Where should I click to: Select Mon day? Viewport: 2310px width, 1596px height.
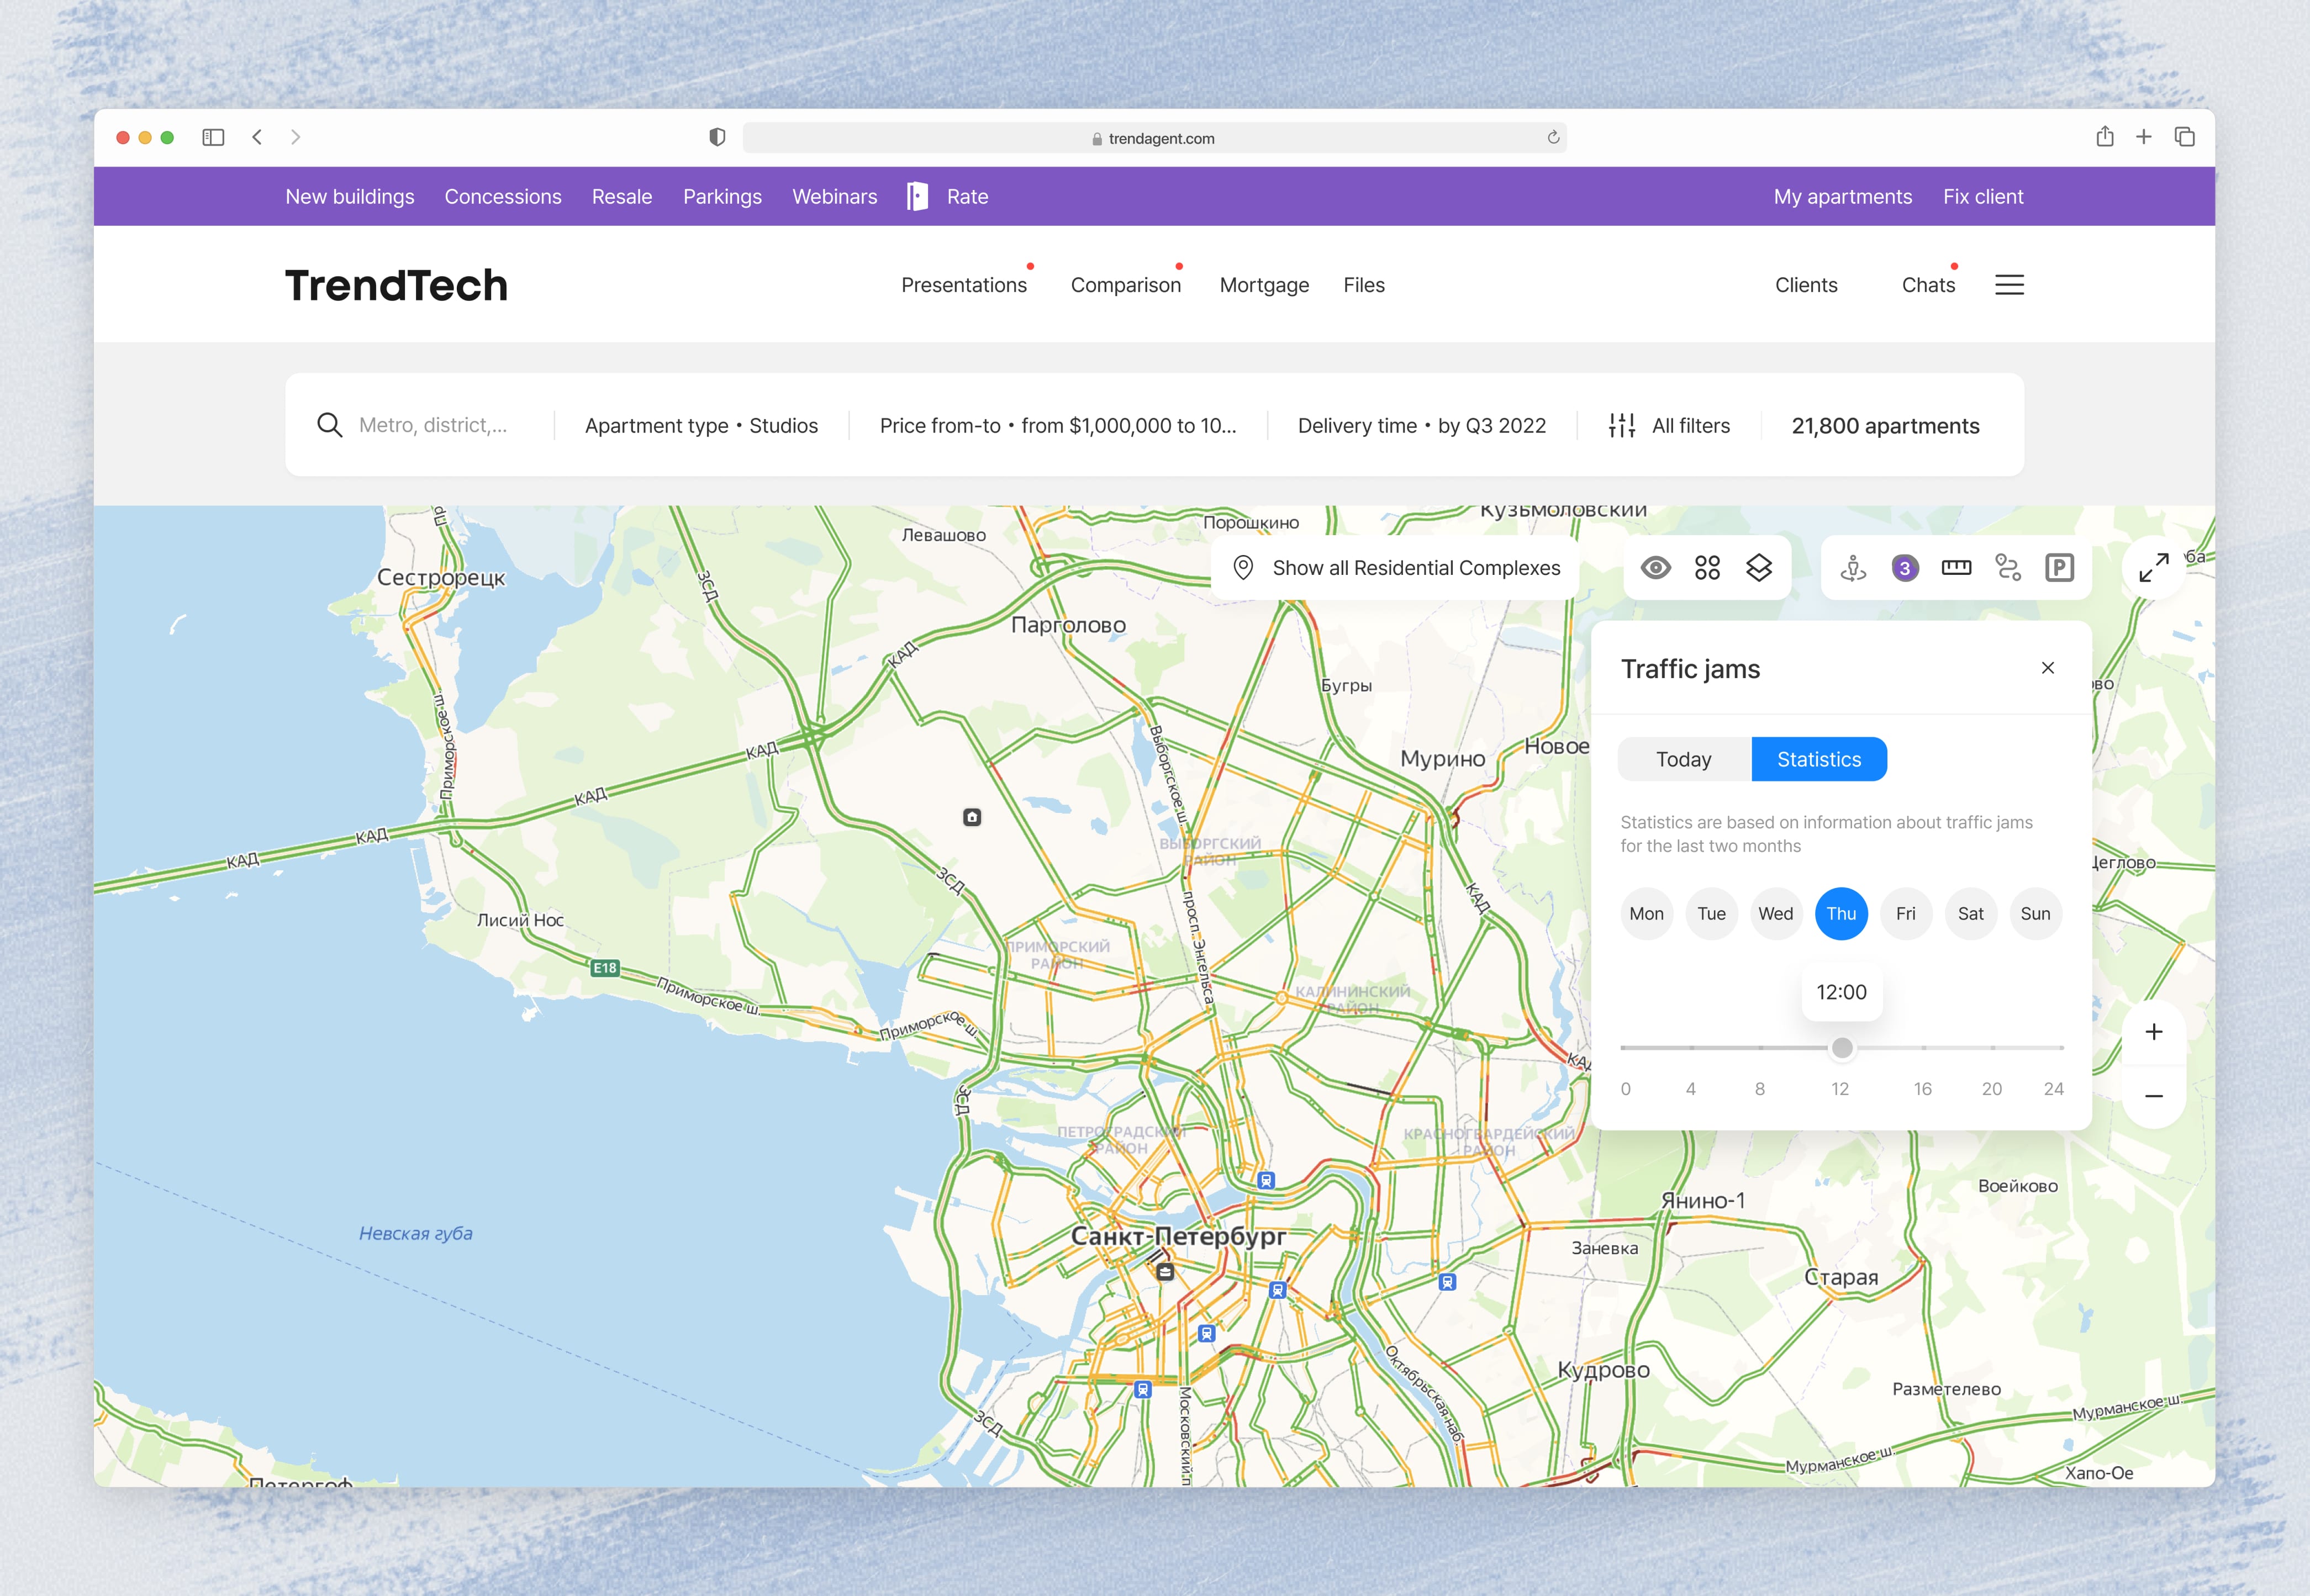coord(1646,913)
